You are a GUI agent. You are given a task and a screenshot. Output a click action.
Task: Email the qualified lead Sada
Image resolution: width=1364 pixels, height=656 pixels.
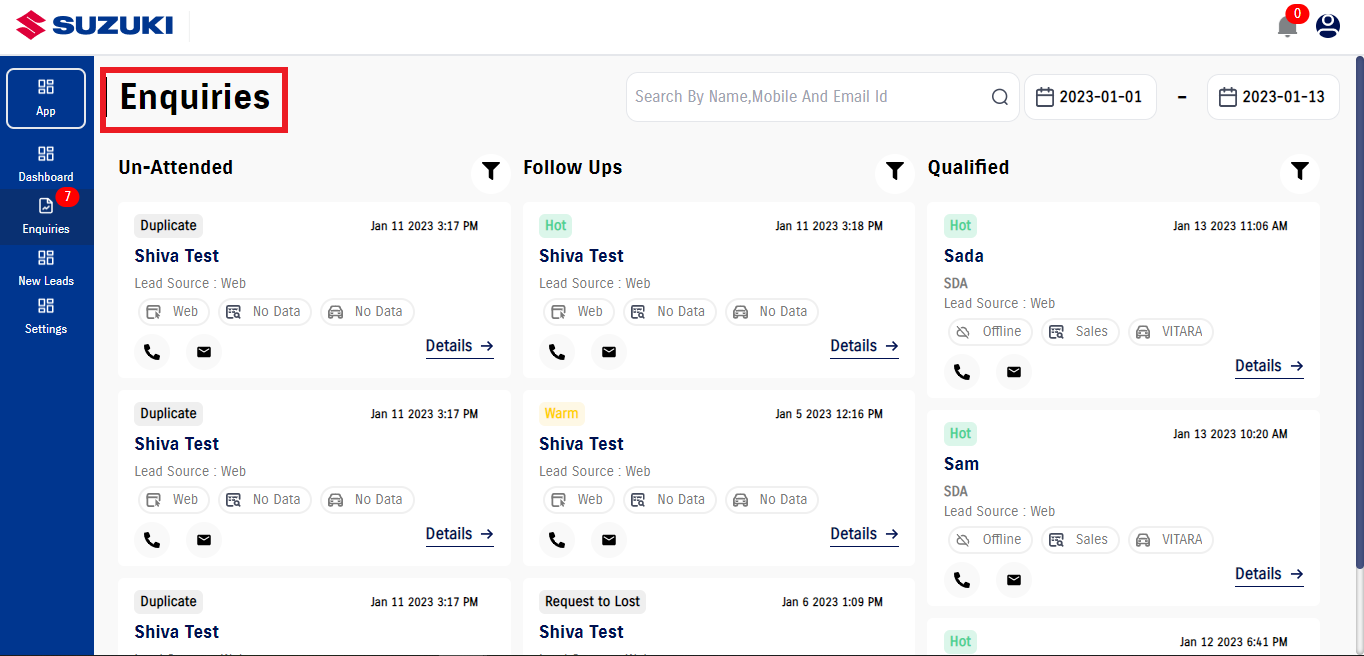1014,372
